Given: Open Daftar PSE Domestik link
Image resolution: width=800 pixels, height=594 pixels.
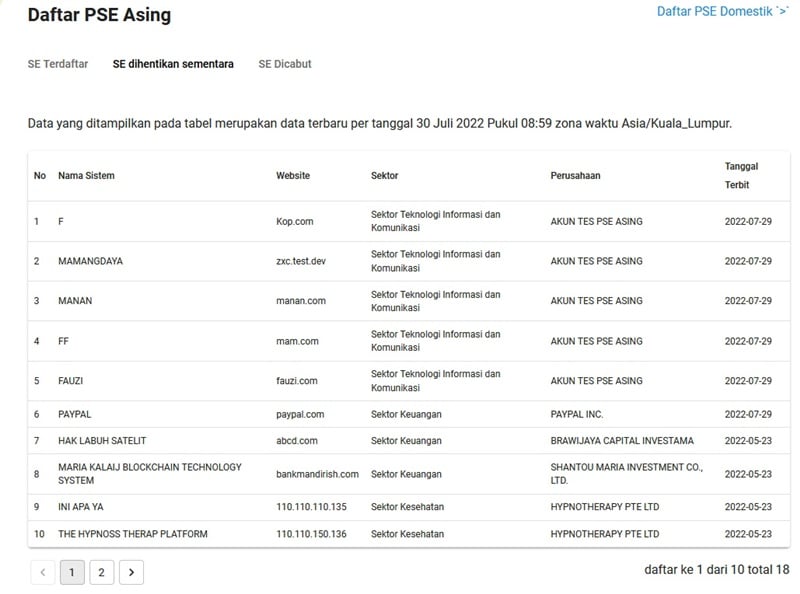Looking at the screenshot, I should pos(722,11).
